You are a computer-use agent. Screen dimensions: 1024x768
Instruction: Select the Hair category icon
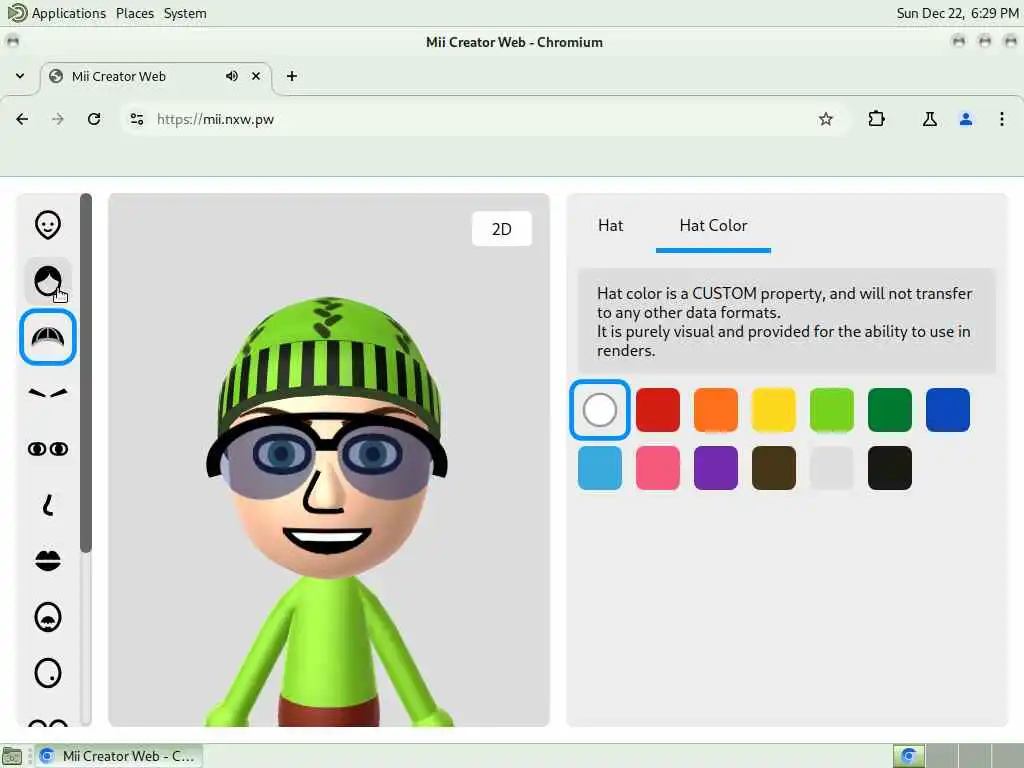48,281
